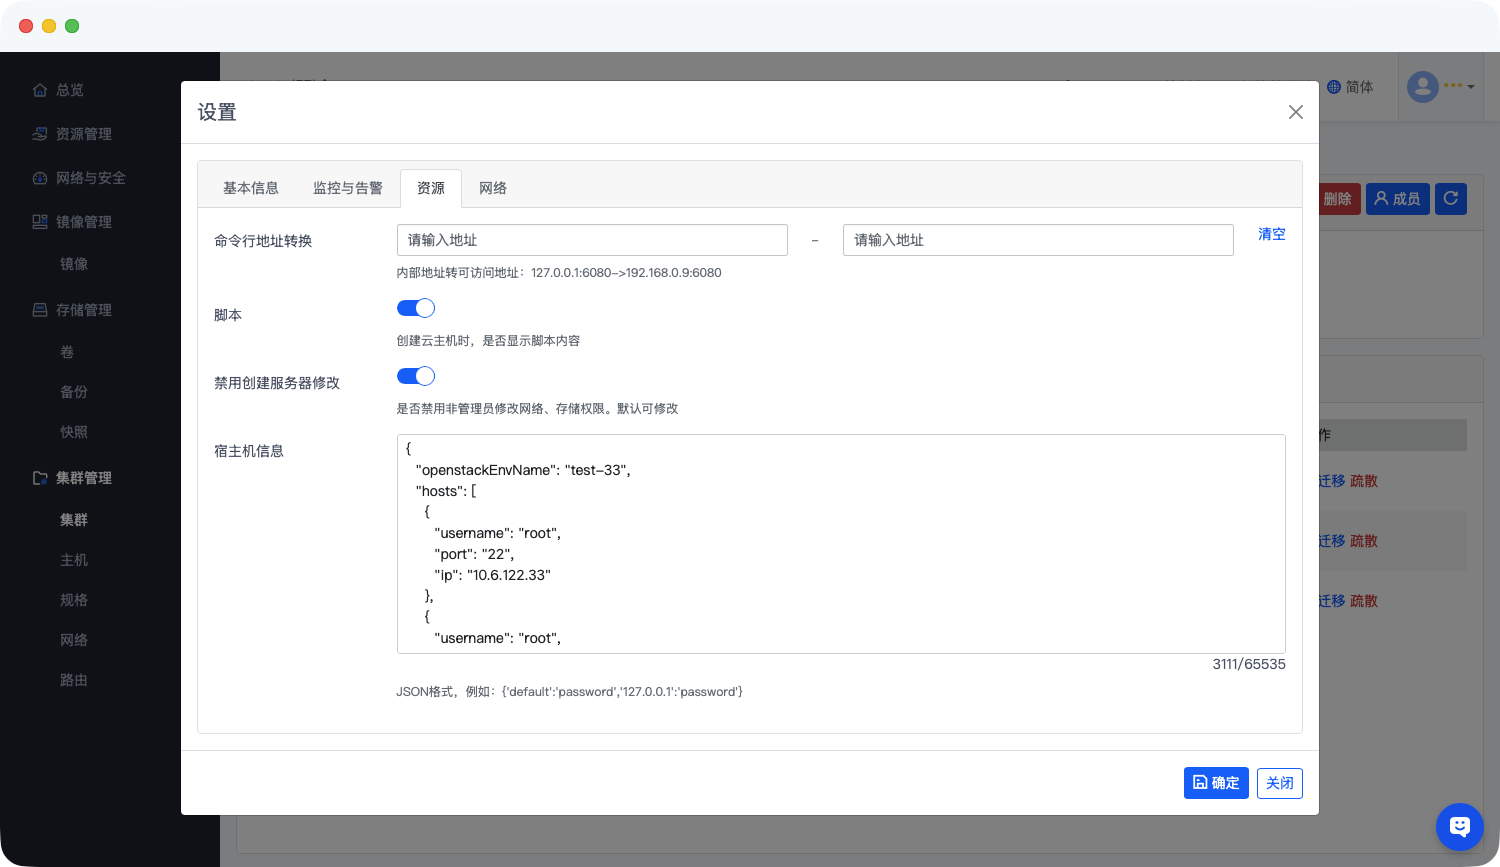1500x867 pixels.
Task: Click the Resource Management sidebar icon
Action: [40, 134]
